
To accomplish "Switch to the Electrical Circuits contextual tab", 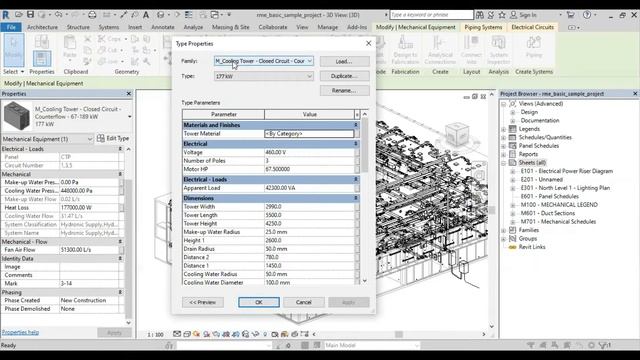I will (532, 27).
